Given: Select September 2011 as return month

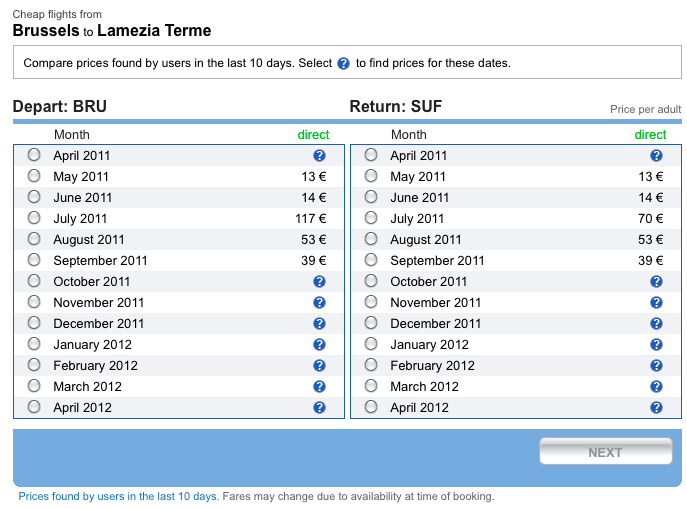Looking at the screenshot, I should [372, 261].
